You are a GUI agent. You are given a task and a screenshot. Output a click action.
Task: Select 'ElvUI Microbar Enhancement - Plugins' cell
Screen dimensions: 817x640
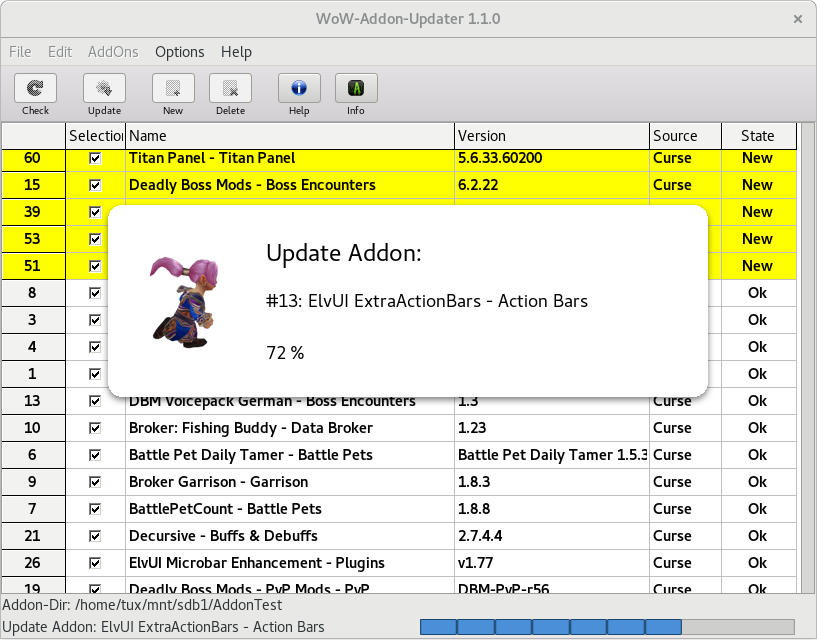click(x=290, y=563)
